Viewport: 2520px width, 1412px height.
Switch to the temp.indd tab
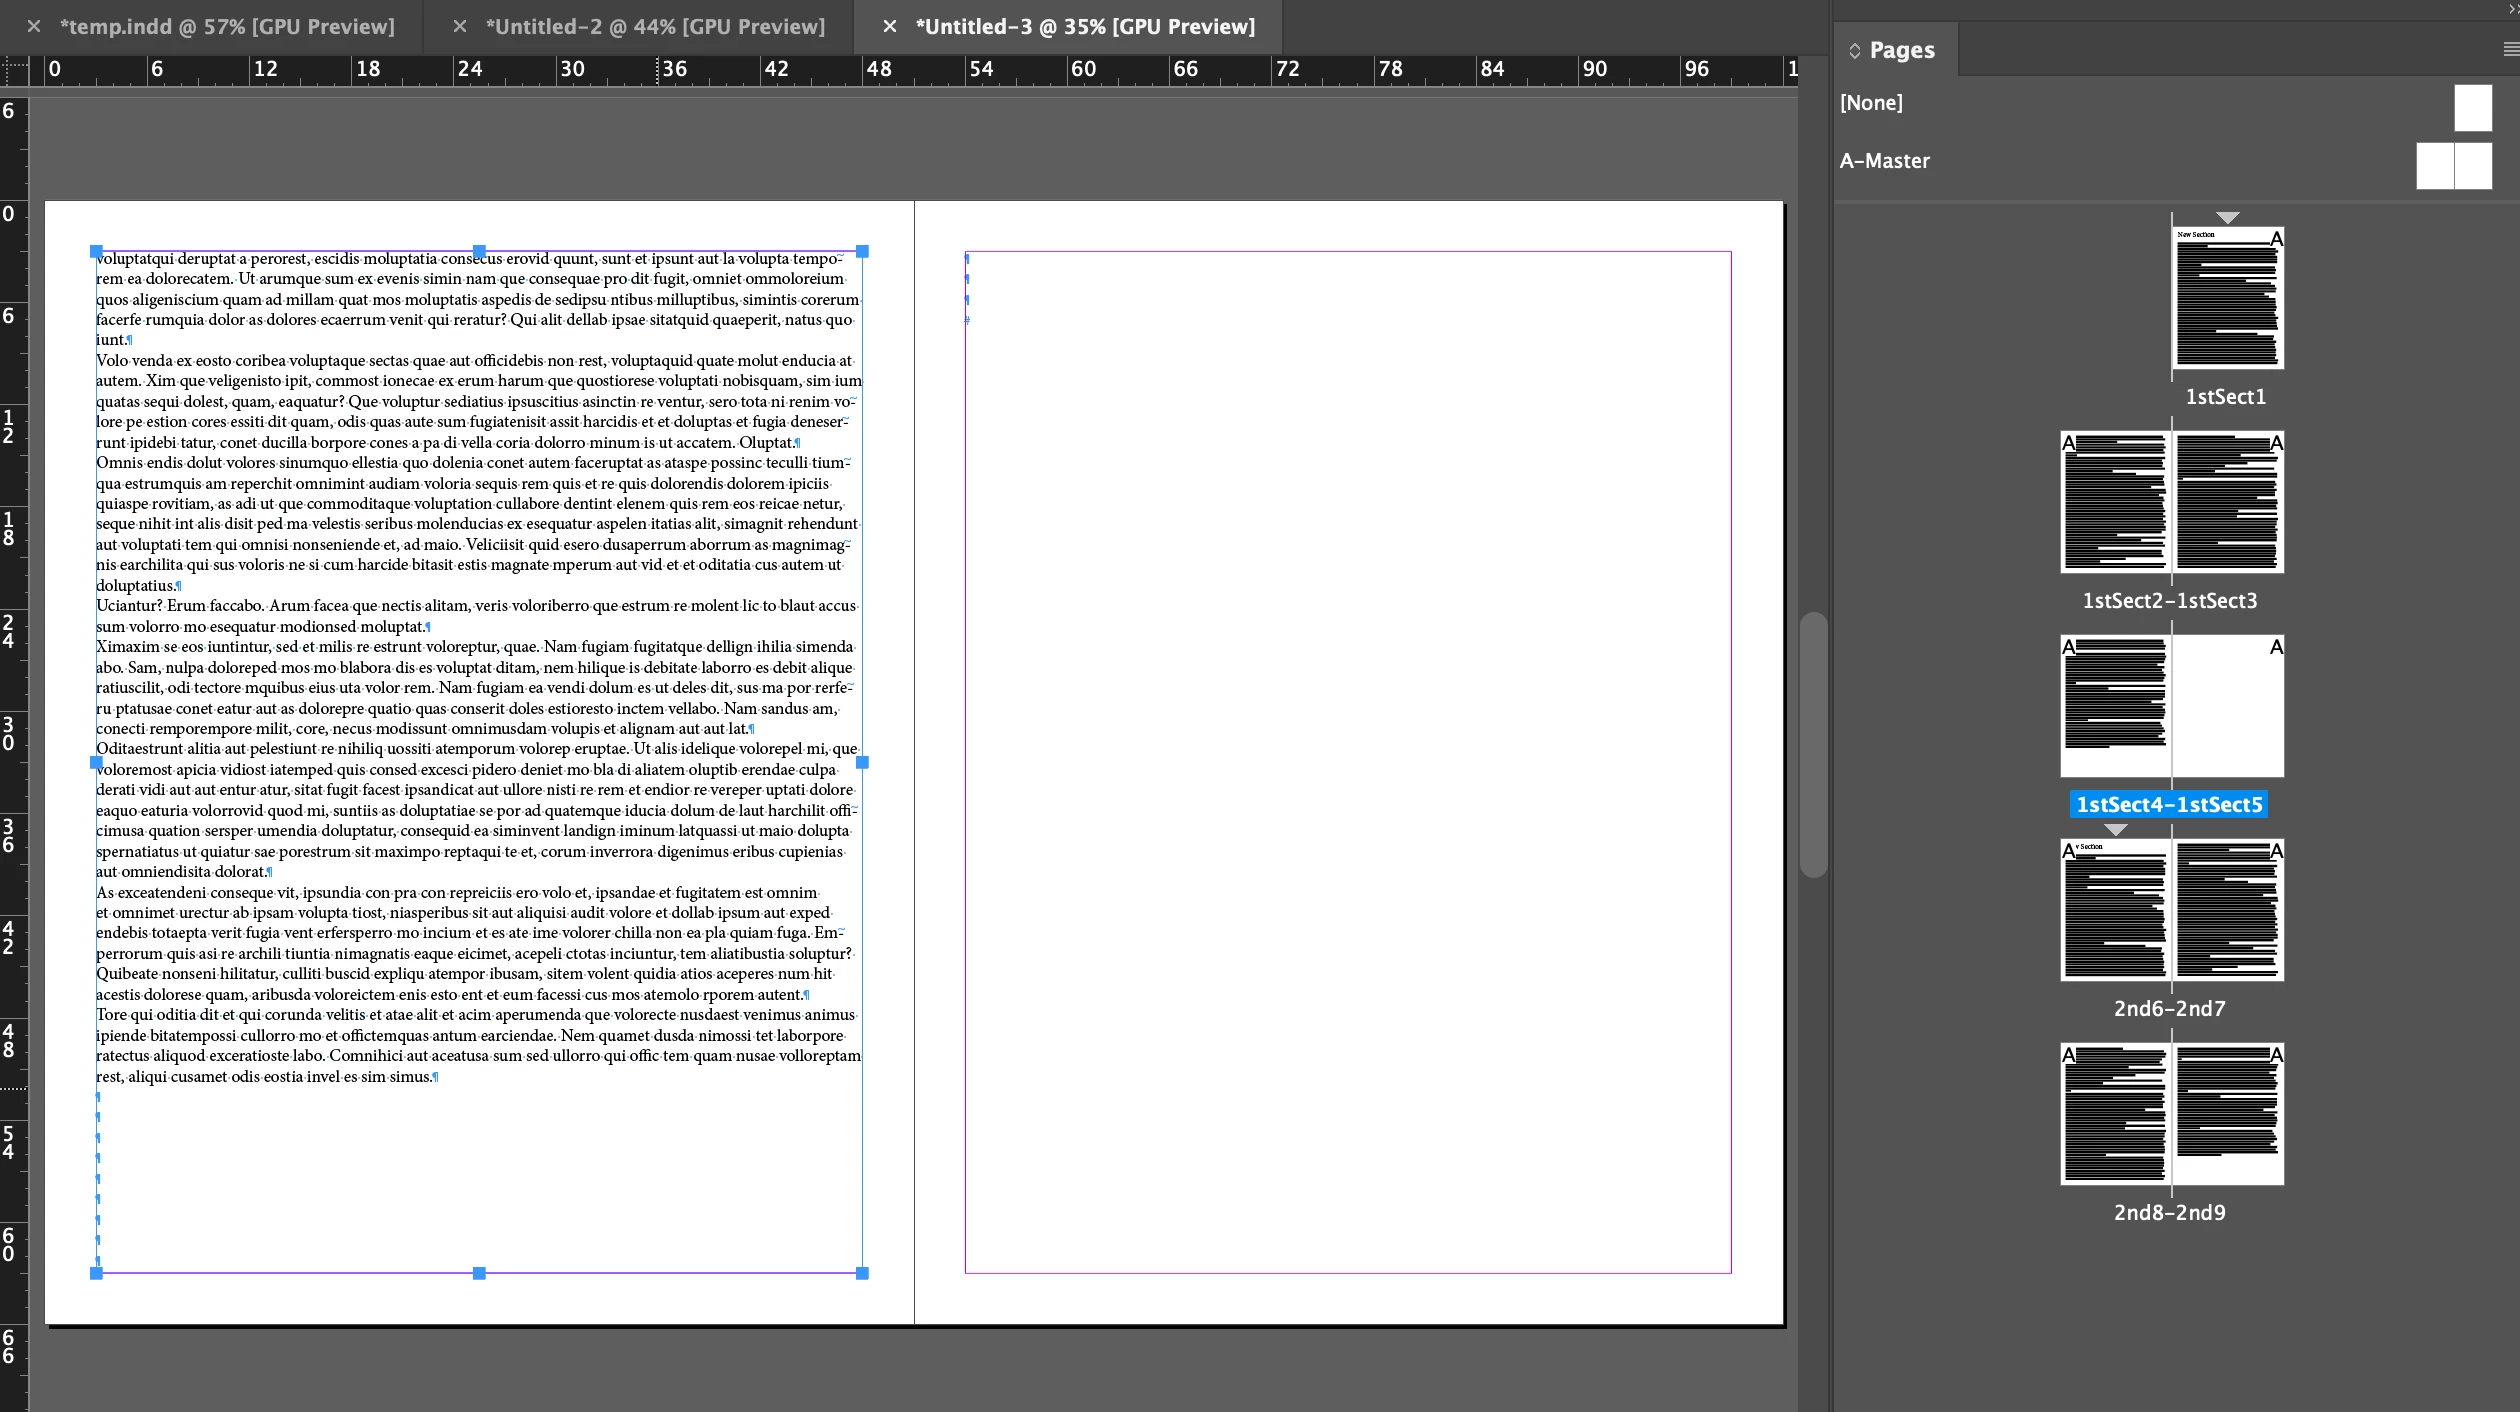(x=227, y=27)
